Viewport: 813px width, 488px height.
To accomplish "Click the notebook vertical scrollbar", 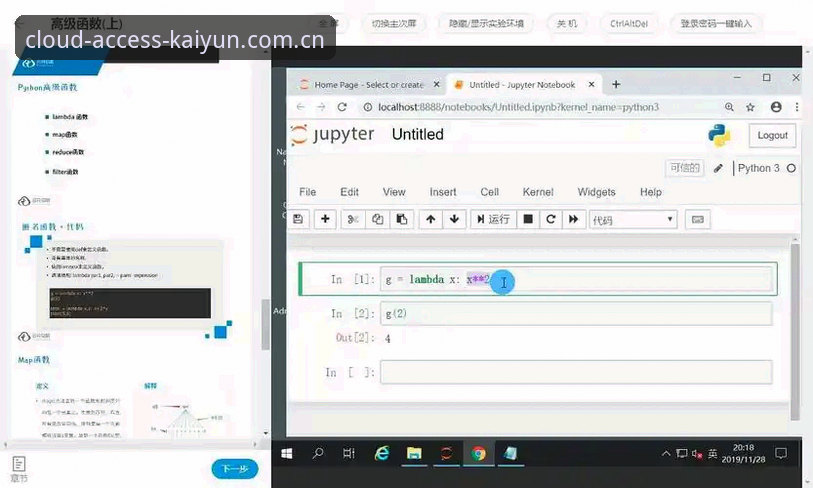I will pos(795,330).
